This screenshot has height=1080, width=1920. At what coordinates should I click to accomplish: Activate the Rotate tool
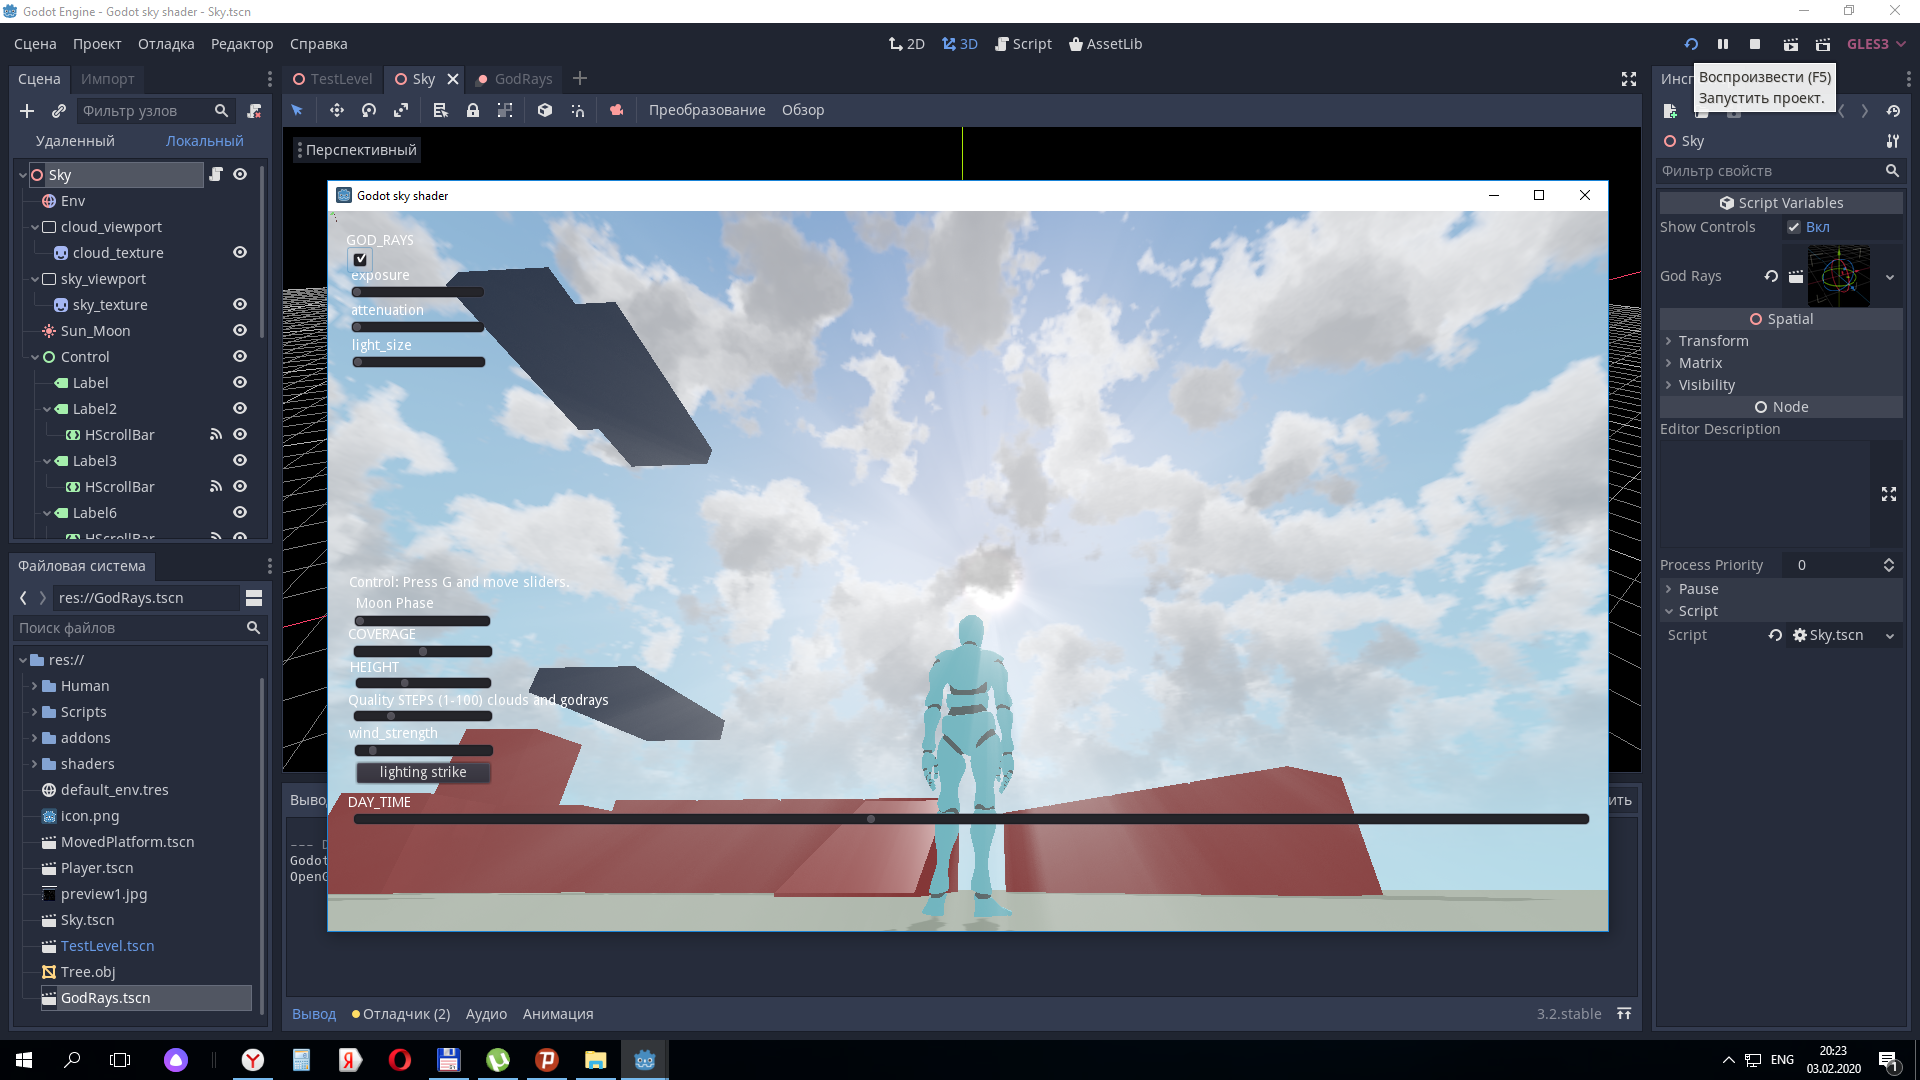coord(368,110)
